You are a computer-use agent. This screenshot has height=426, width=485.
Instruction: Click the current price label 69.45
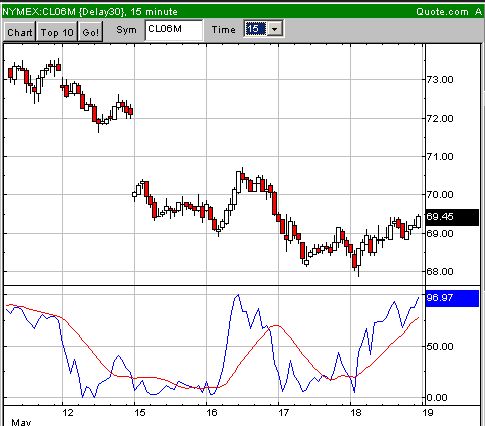[x=452, y=217]
